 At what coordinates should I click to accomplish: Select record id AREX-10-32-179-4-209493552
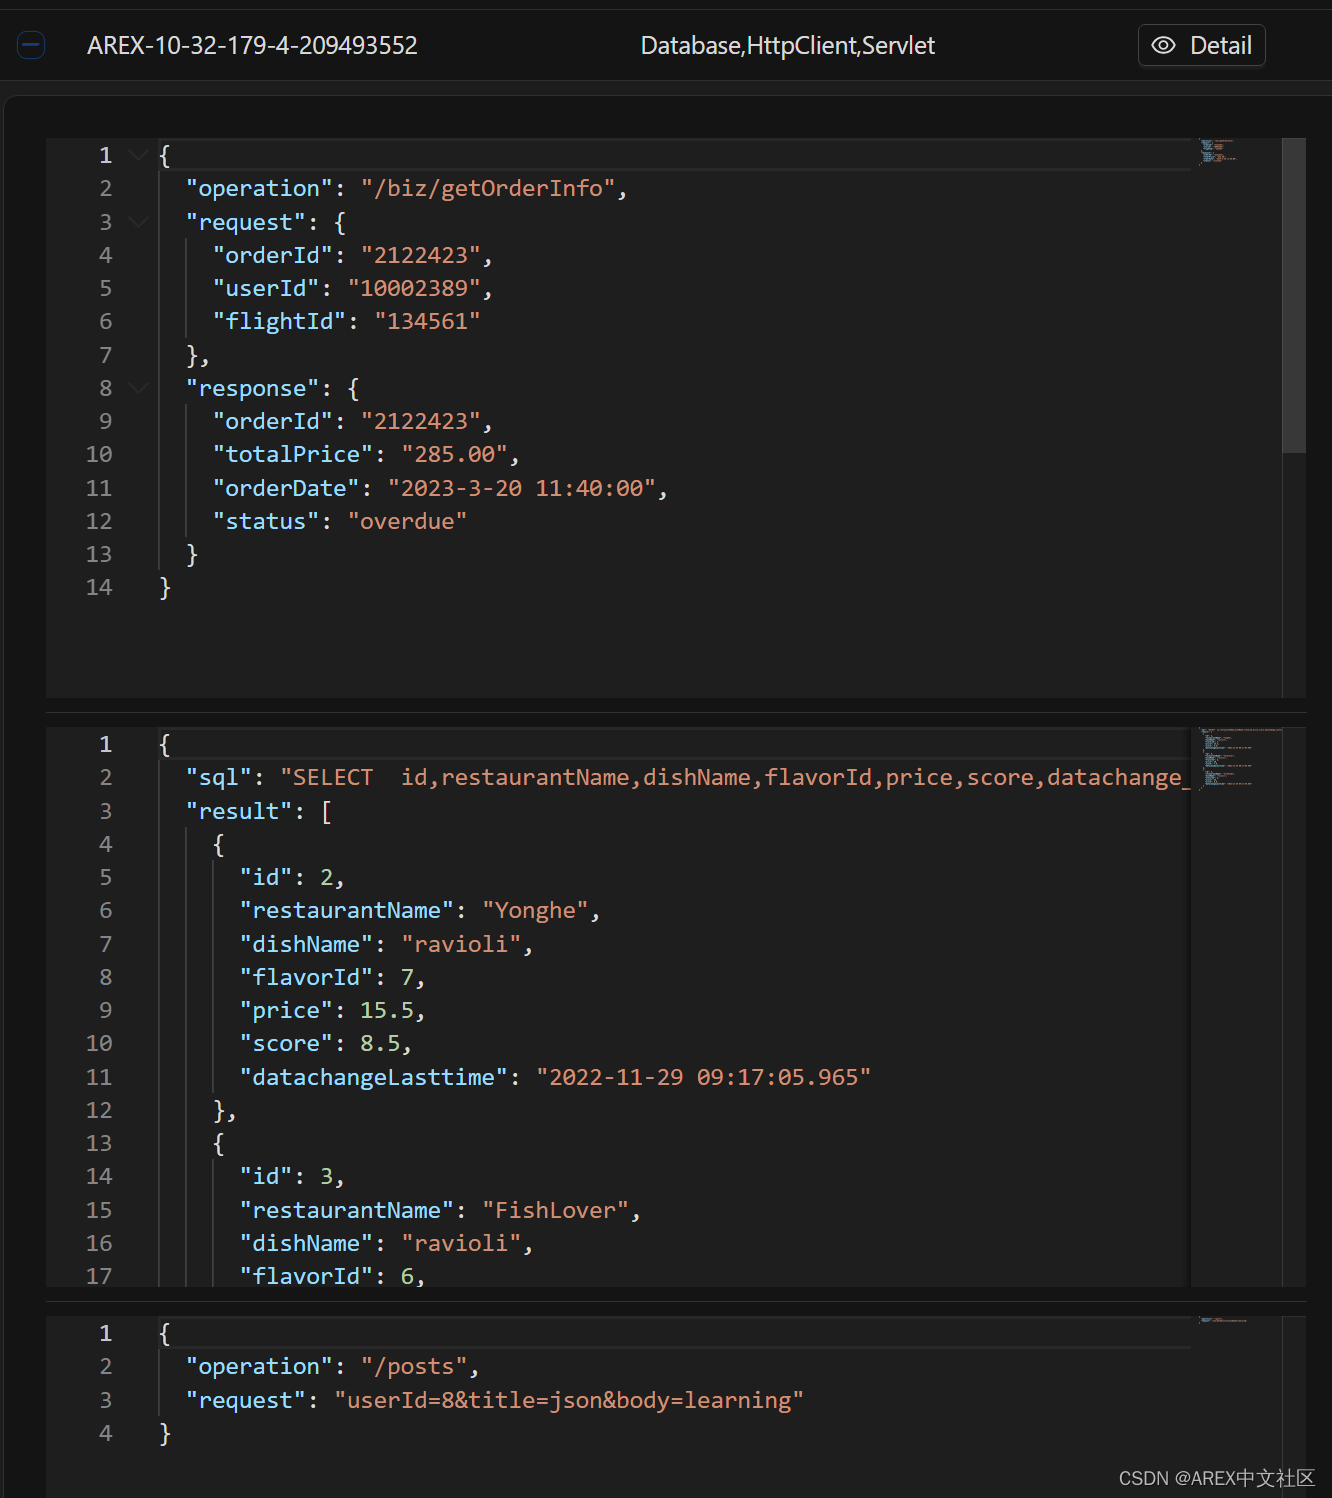(252, 45)
